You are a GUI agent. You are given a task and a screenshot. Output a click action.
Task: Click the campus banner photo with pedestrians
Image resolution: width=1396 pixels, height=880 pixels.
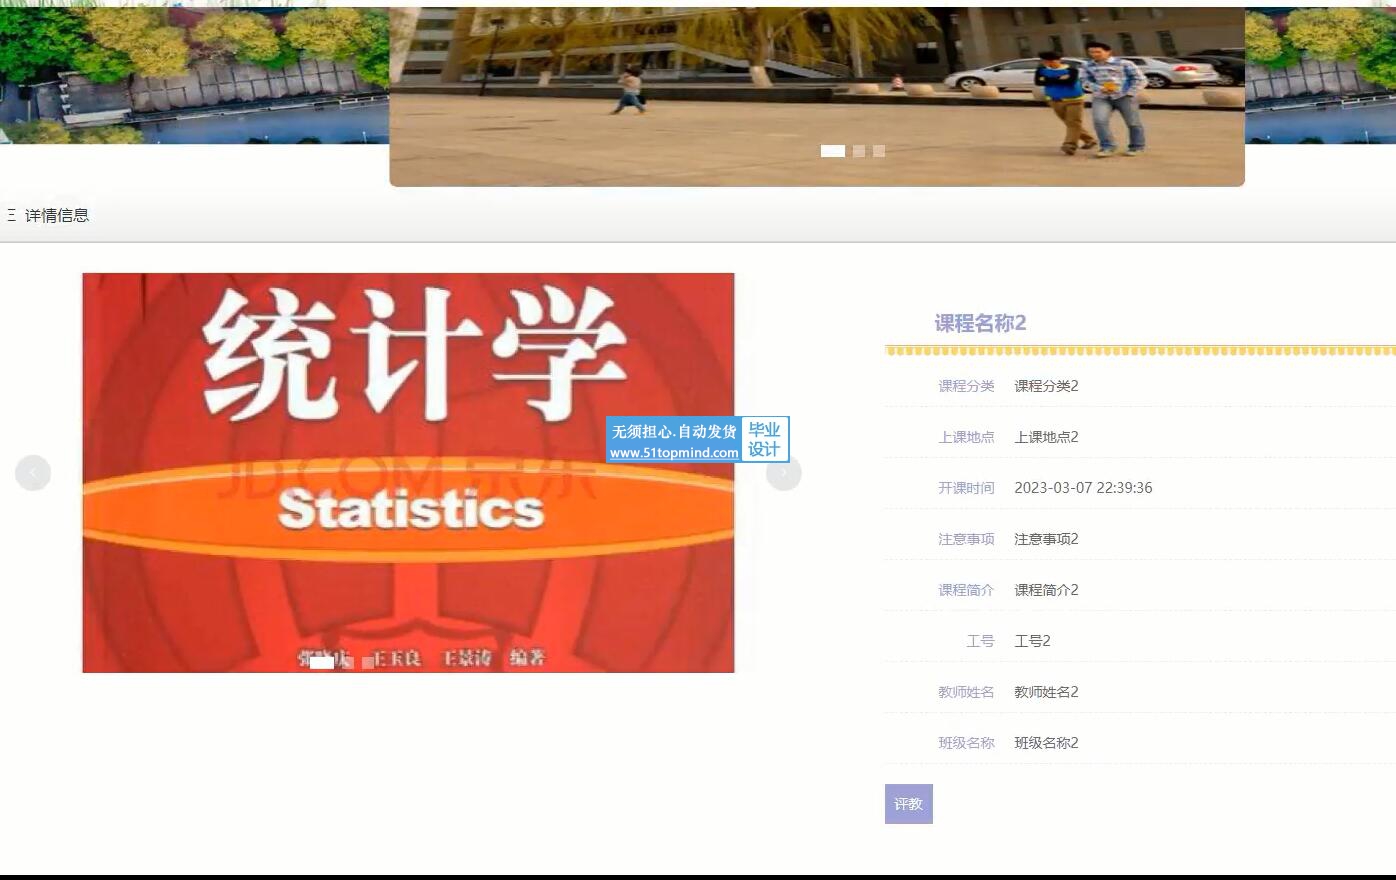tap(817, 96)
